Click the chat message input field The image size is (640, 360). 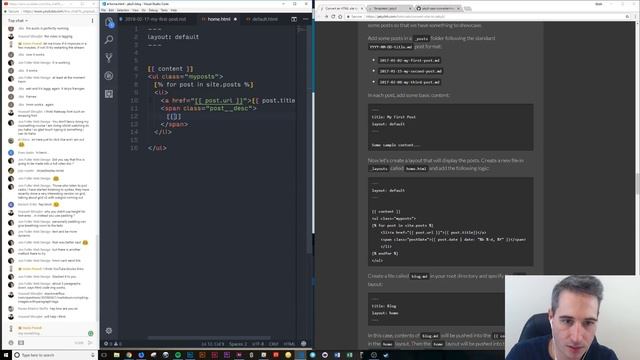[x=51, y=333]
